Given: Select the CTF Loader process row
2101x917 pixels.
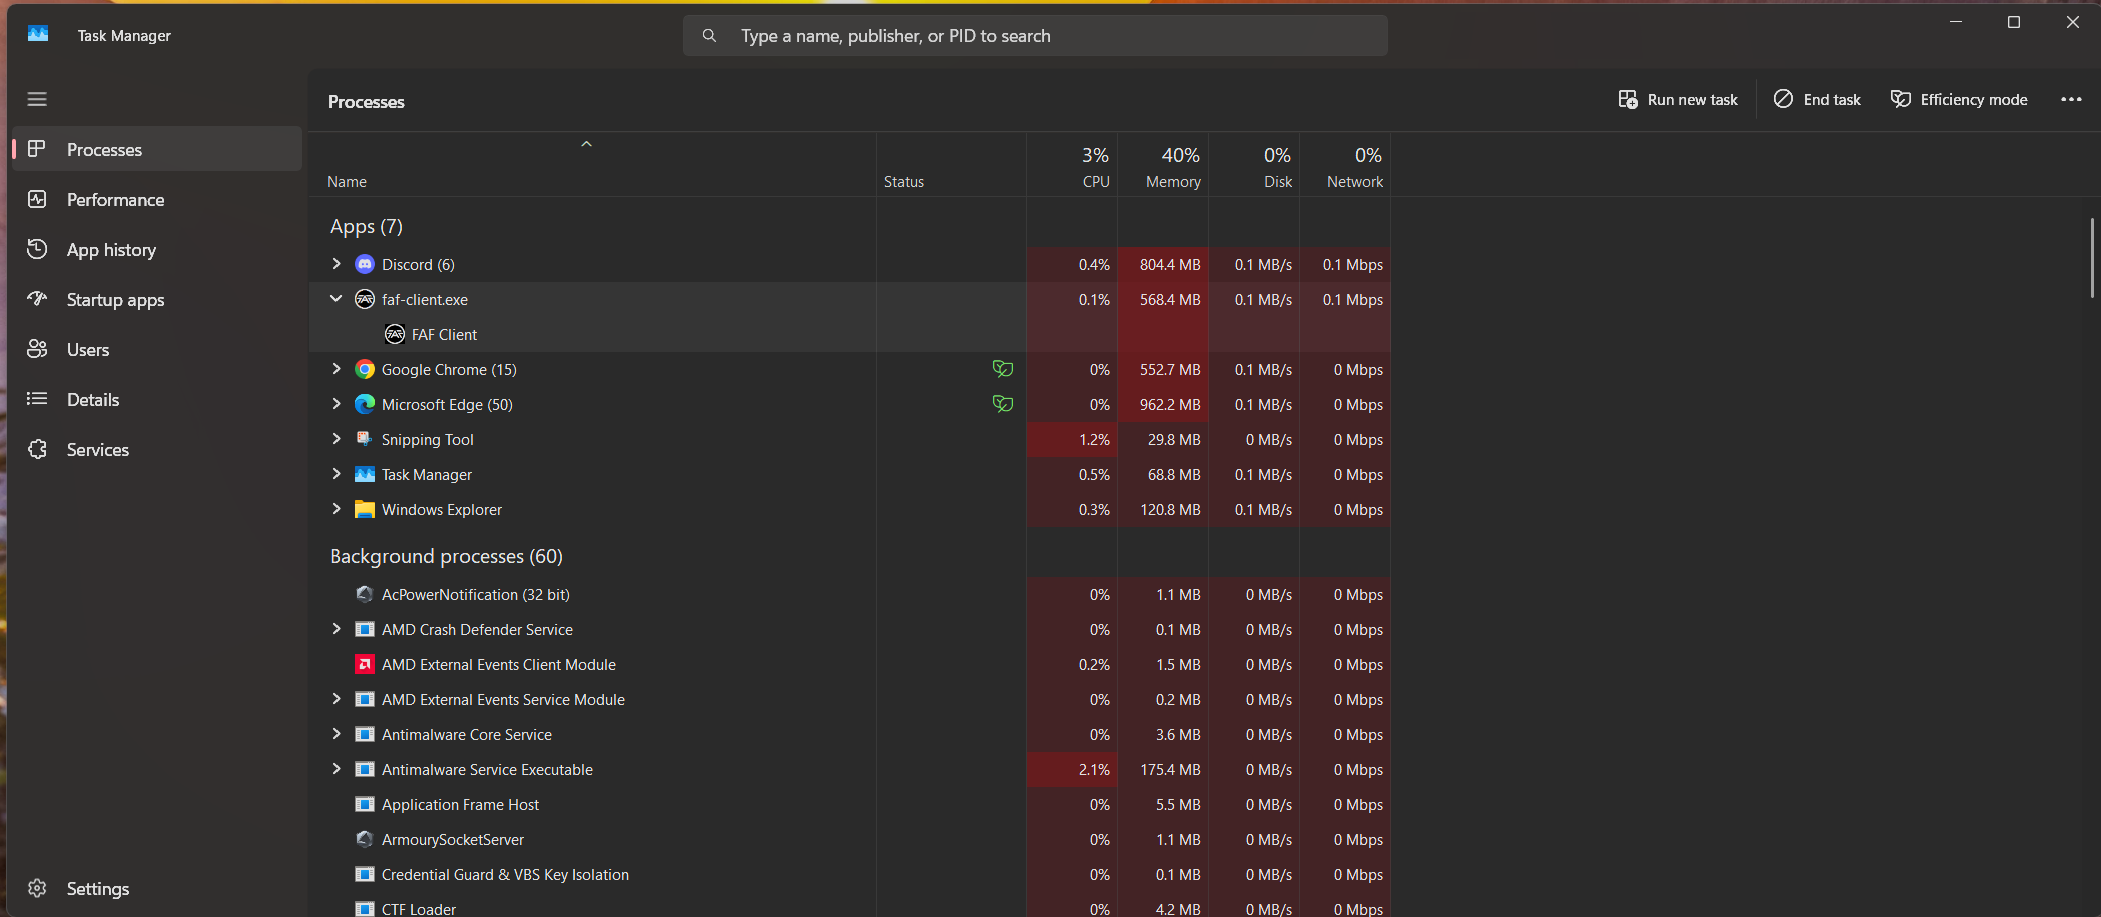Looking at the screenshot, I should tap(849, 907).
